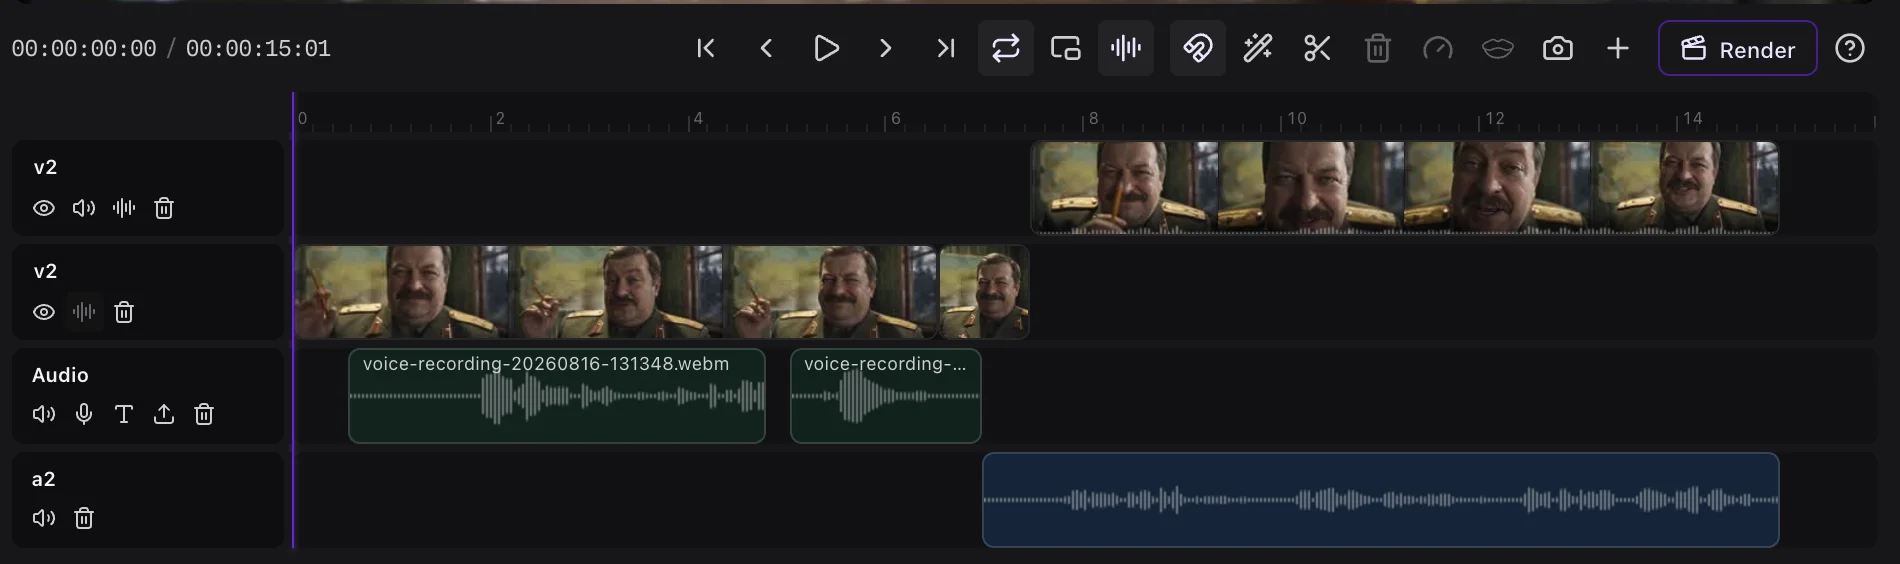Viewport: 1900px width, 564px height.
Task: Click the lip sync lips icon
Action: pyautogui.click(x=1498, y=48)
